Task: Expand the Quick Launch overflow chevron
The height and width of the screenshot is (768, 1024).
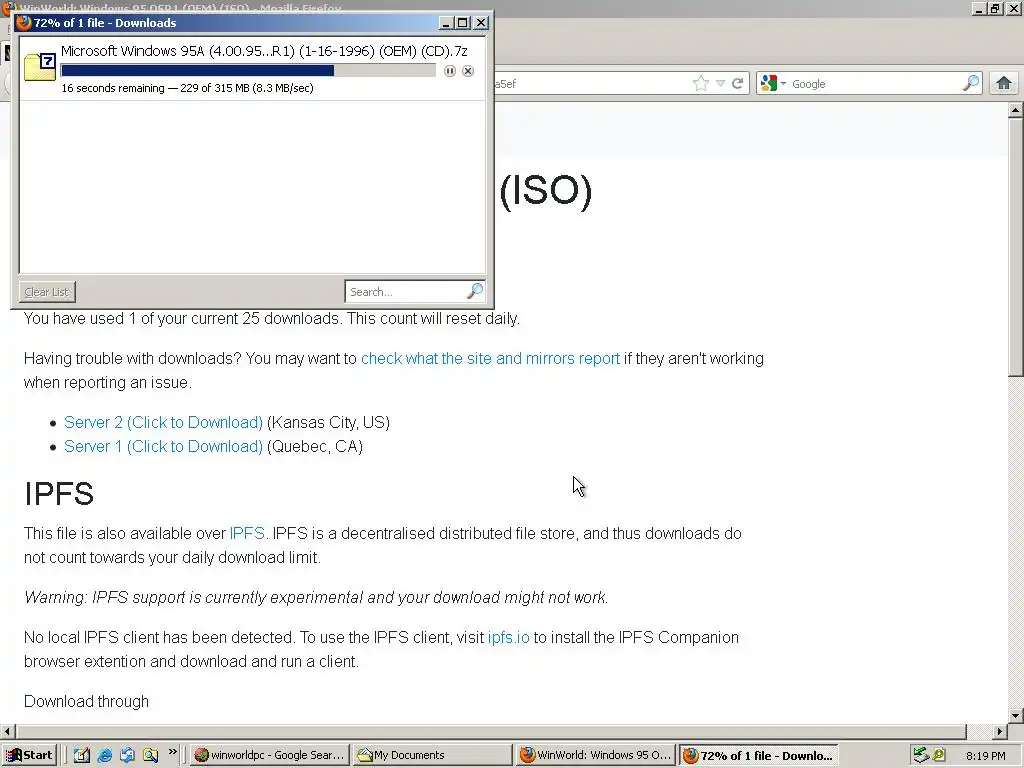Action: coord(172,752)
